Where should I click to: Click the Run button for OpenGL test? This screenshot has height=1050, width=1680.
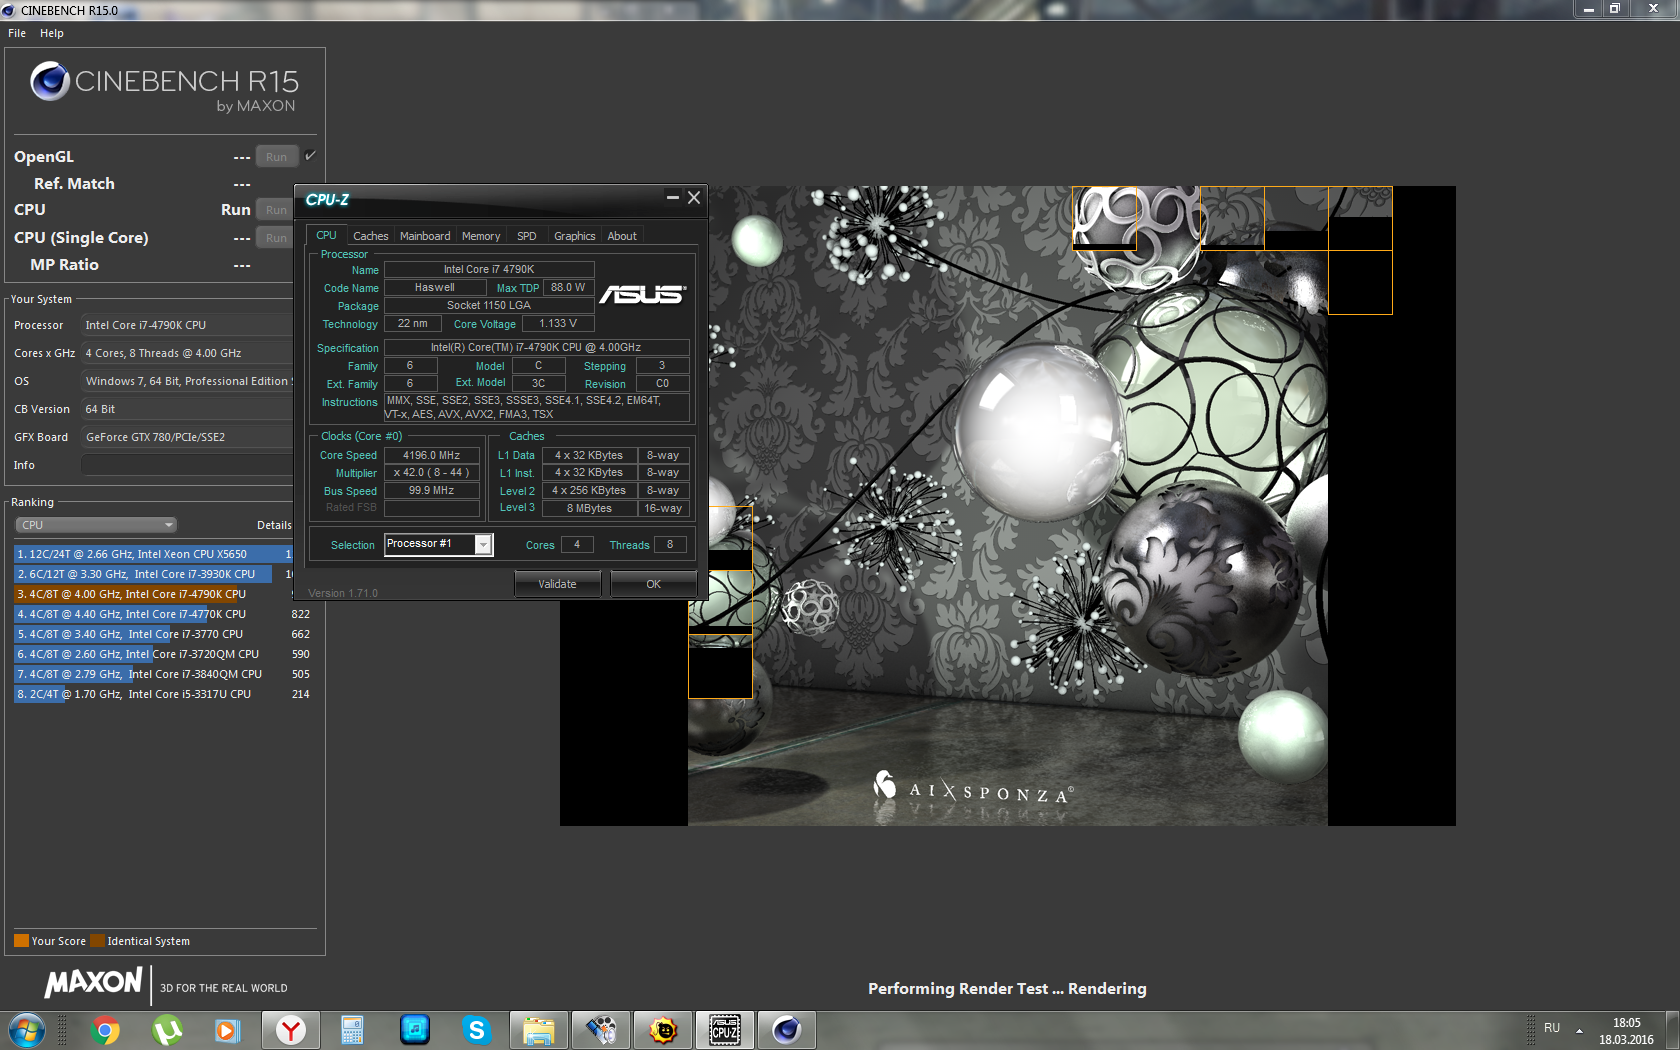point(277,157)
